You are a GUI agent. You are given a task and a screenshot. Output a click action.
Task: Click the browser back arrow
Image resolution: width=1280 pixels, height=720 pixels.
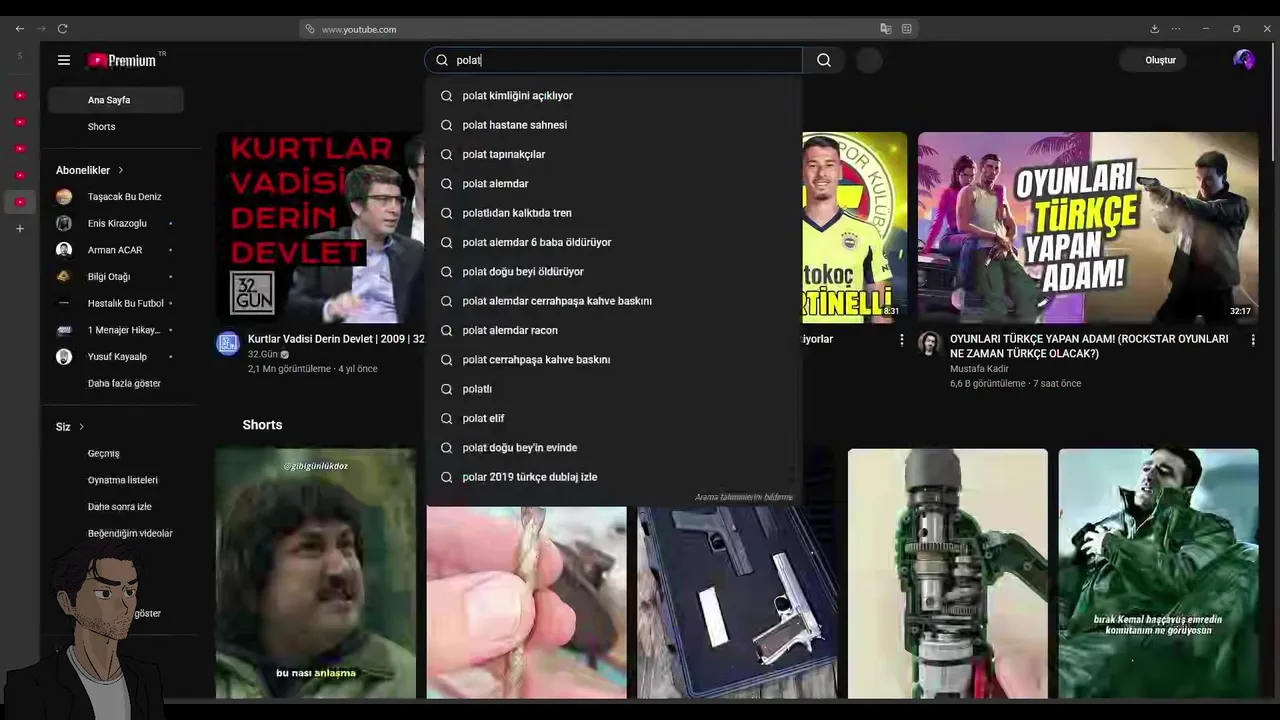pyautogui.click(x=20, y=29)
